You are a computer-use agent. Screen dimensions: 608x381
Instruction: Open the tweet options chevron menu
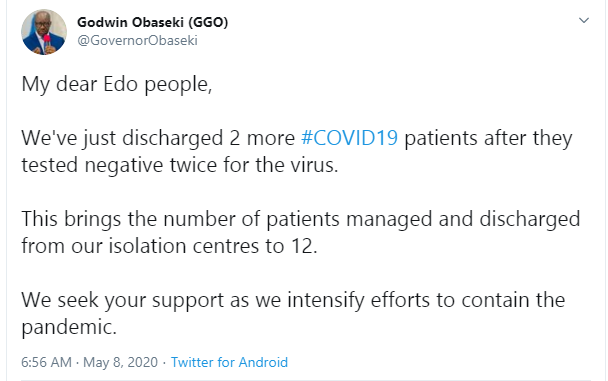[x=584, y=20]
